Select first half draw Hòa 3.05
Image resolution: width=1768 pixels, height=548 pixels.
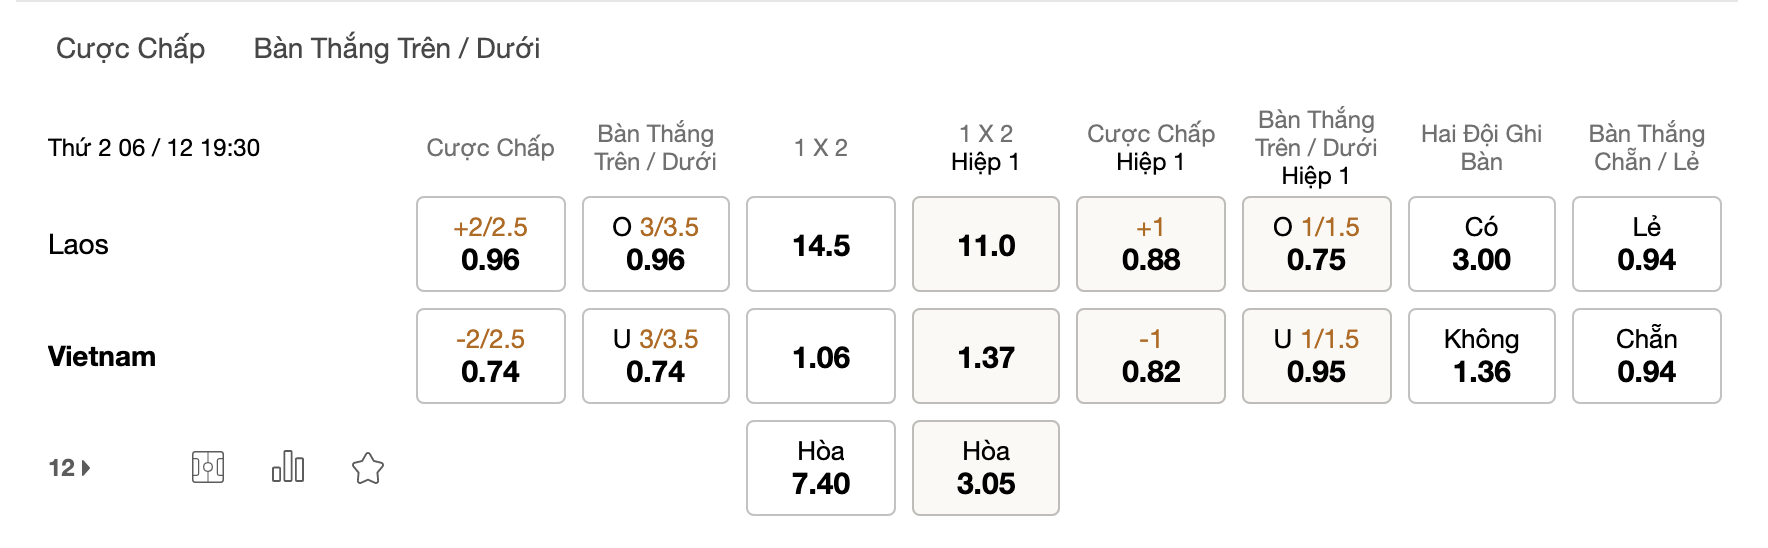(x=986, y=468)
